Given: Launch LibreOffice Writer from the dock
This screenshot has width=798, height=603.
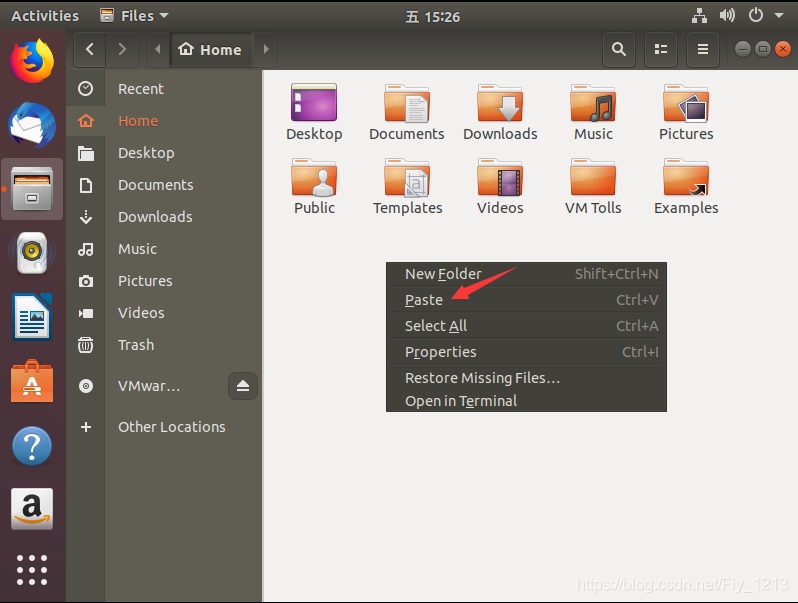Looking at the screenshot, I should (32, 317).
